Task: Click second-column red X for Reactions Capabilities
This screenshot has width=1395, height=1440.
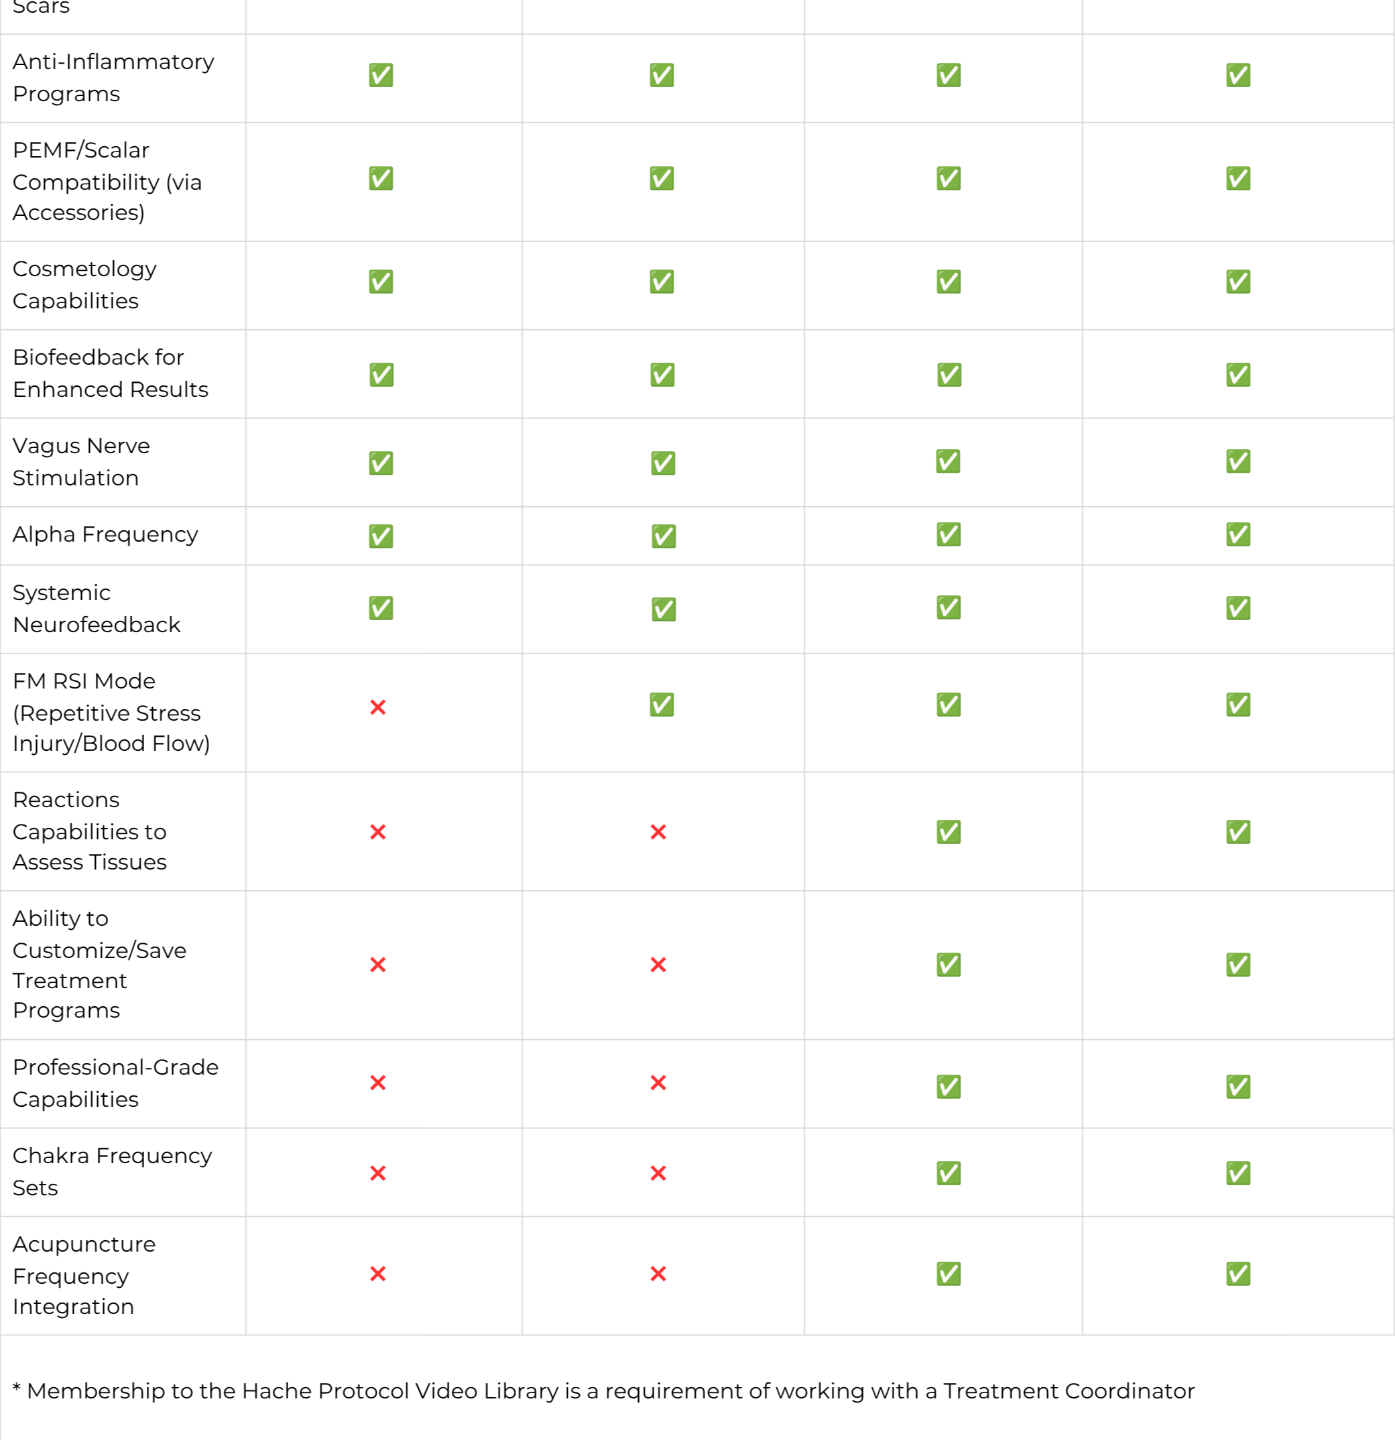Action: click(658, 832)
